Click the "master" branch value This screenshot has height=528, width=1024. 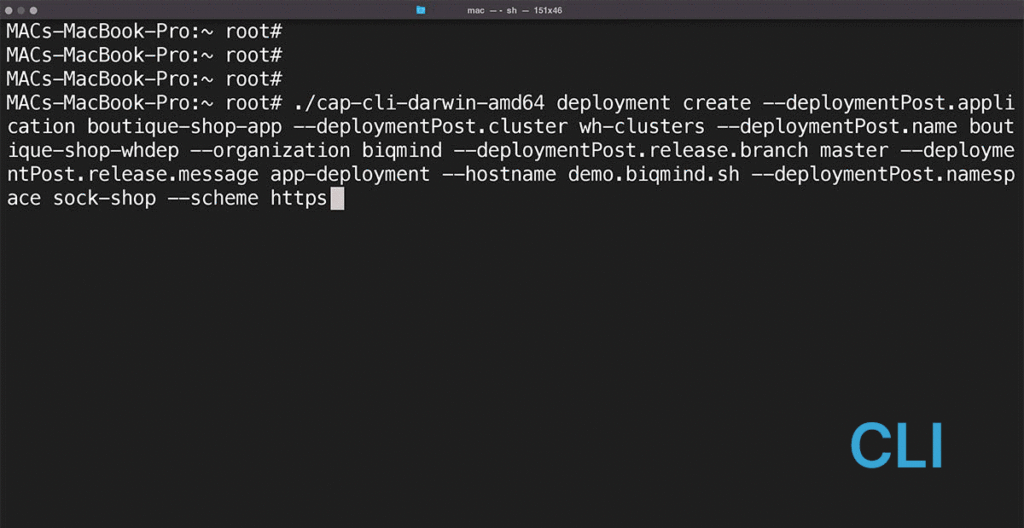854,151
